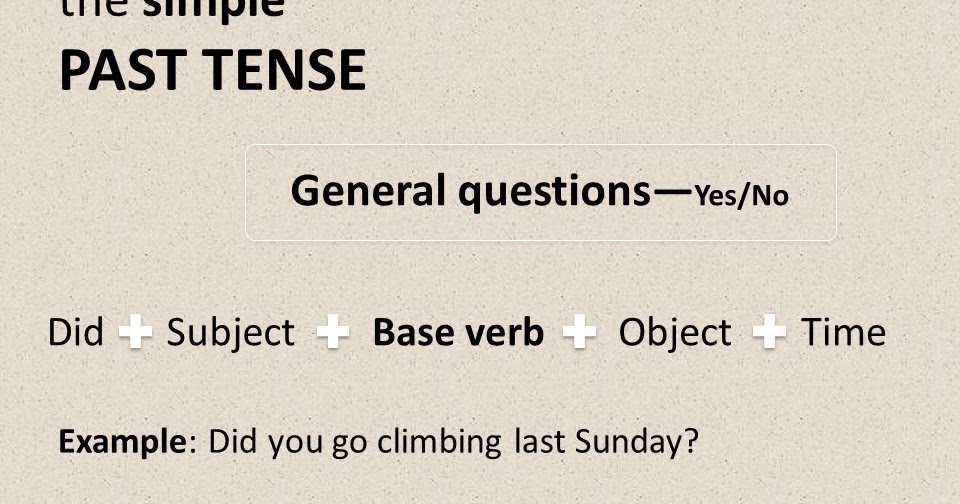The width and height of the screenshot is (960, 504).
Task: Click the bold Base verb text
Action: [458, 332]
